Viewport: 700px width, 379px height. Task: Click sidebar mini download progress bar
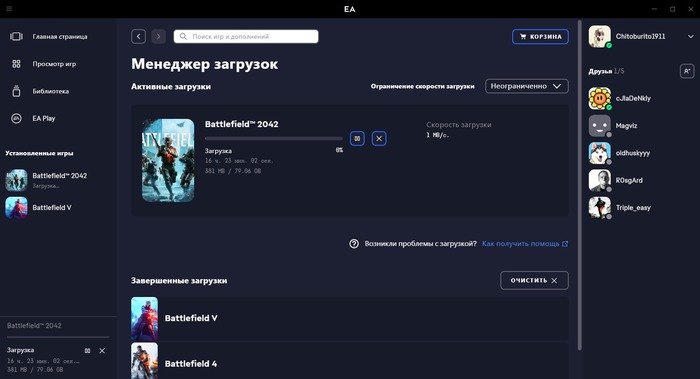click(x=58, y=337)
